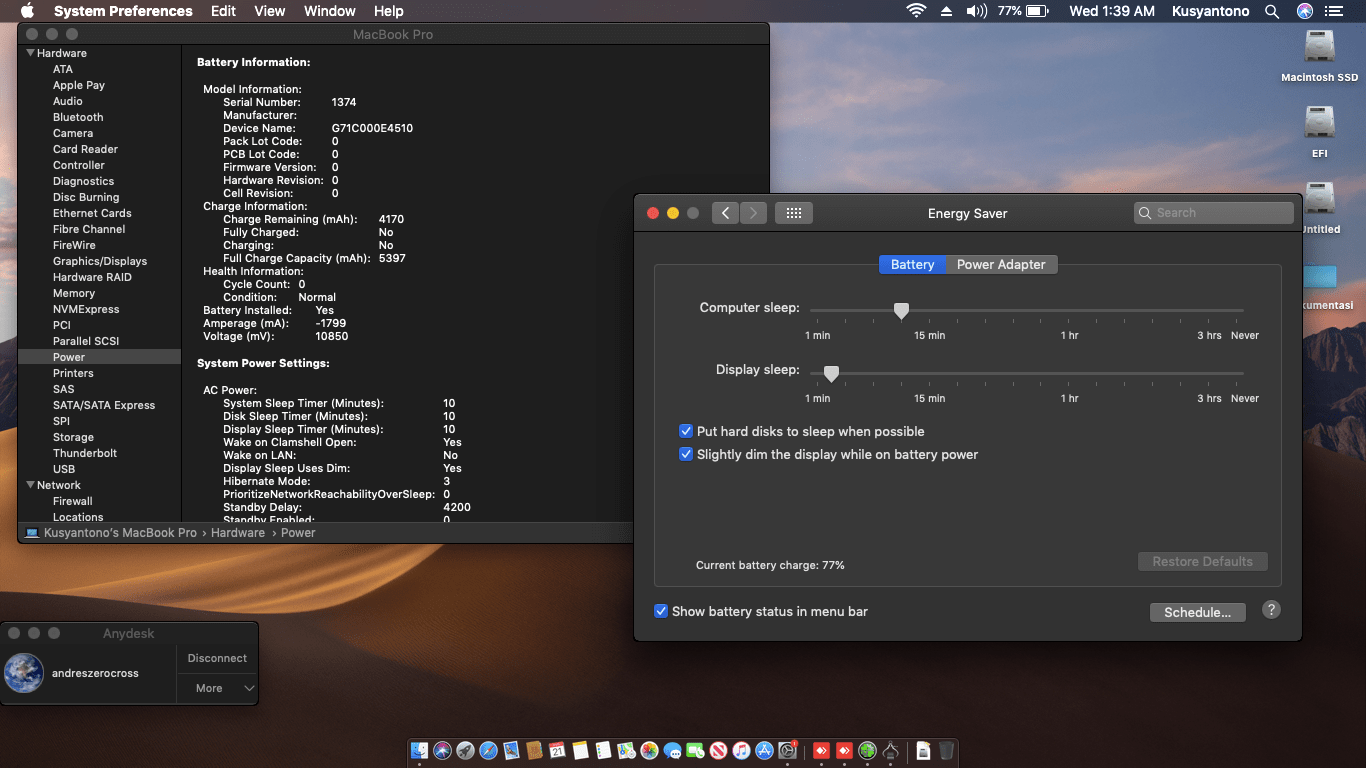Click the Wi-Fi status icon in menu bar

click(916, 11)
